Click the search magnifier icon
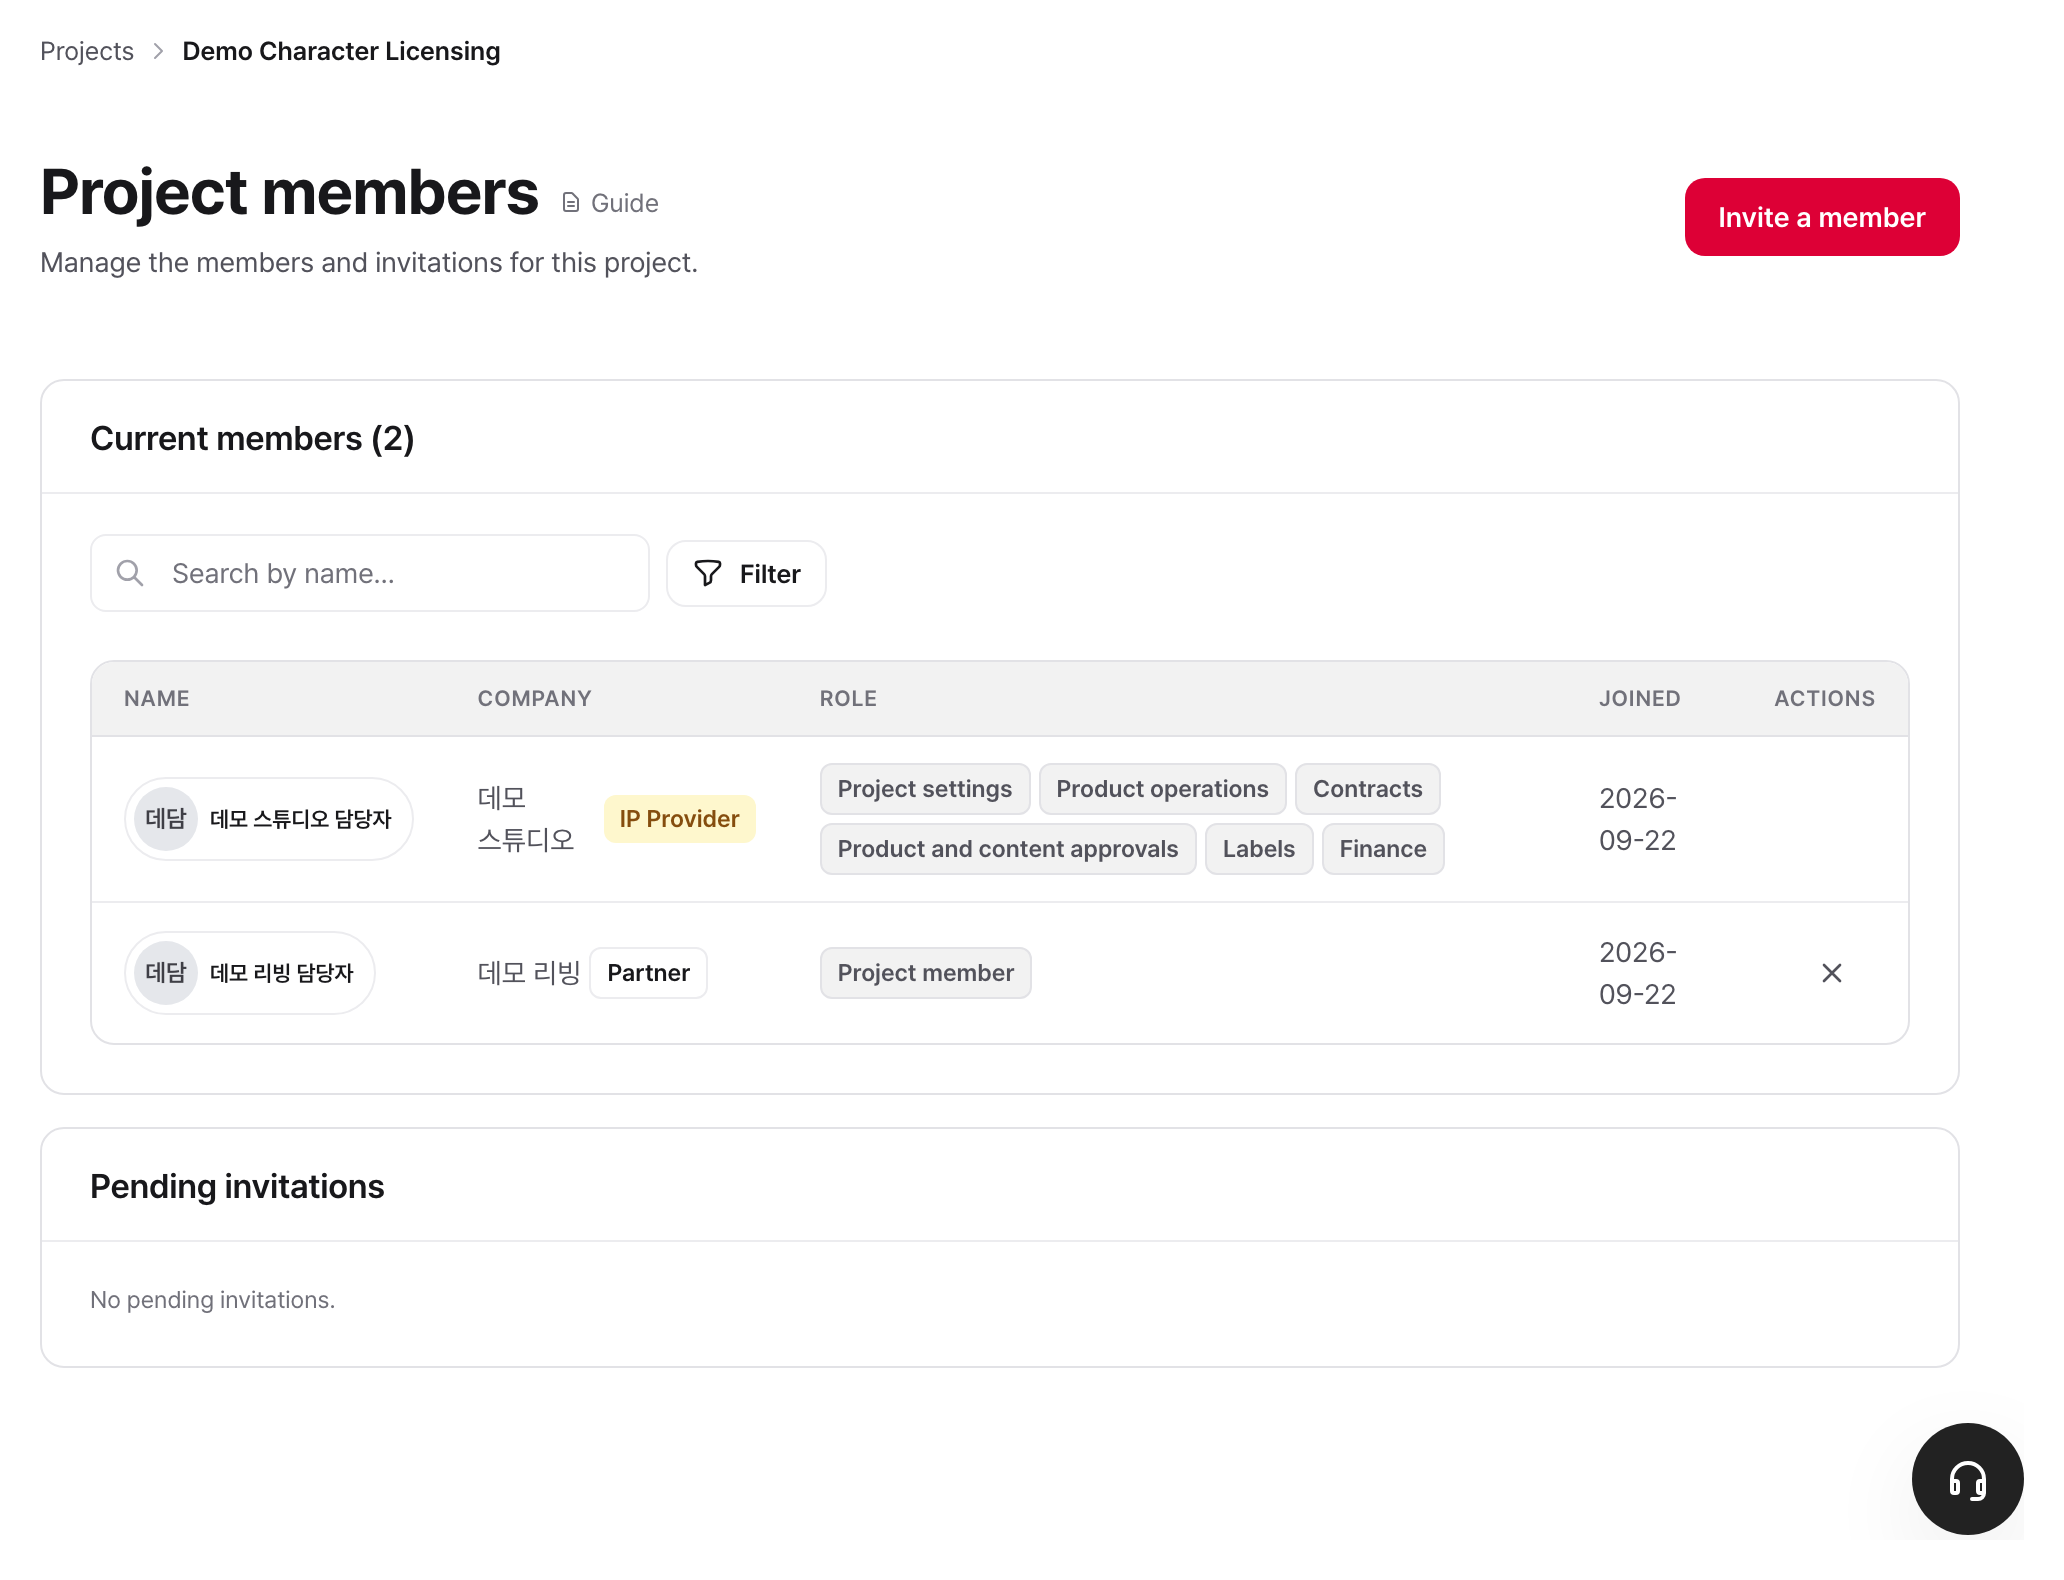 [x=130, y=573]
